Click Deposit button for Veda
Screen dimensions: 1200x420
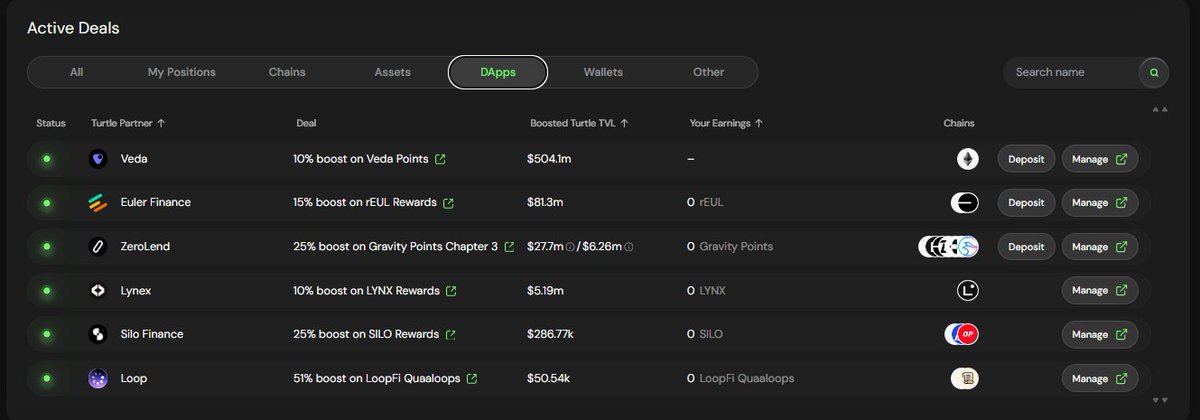click(x=1026, y=159)
